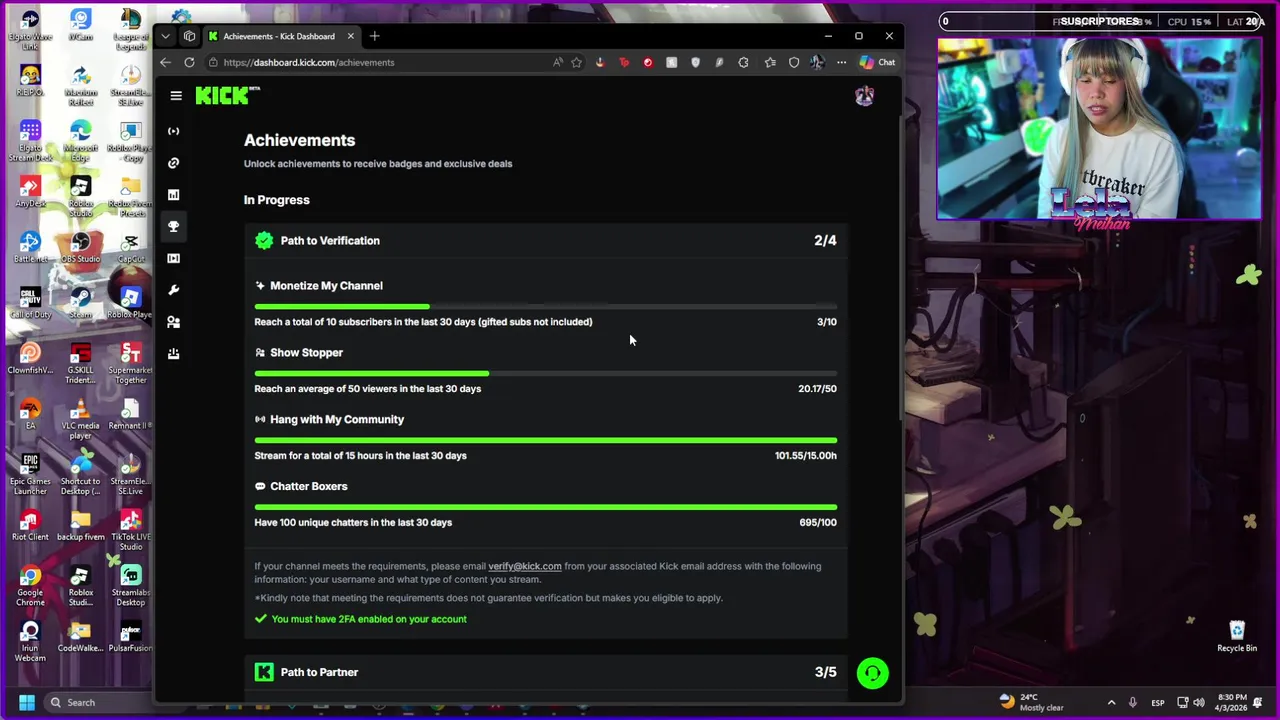Open Edge browser profile avatar

point(817,62)
